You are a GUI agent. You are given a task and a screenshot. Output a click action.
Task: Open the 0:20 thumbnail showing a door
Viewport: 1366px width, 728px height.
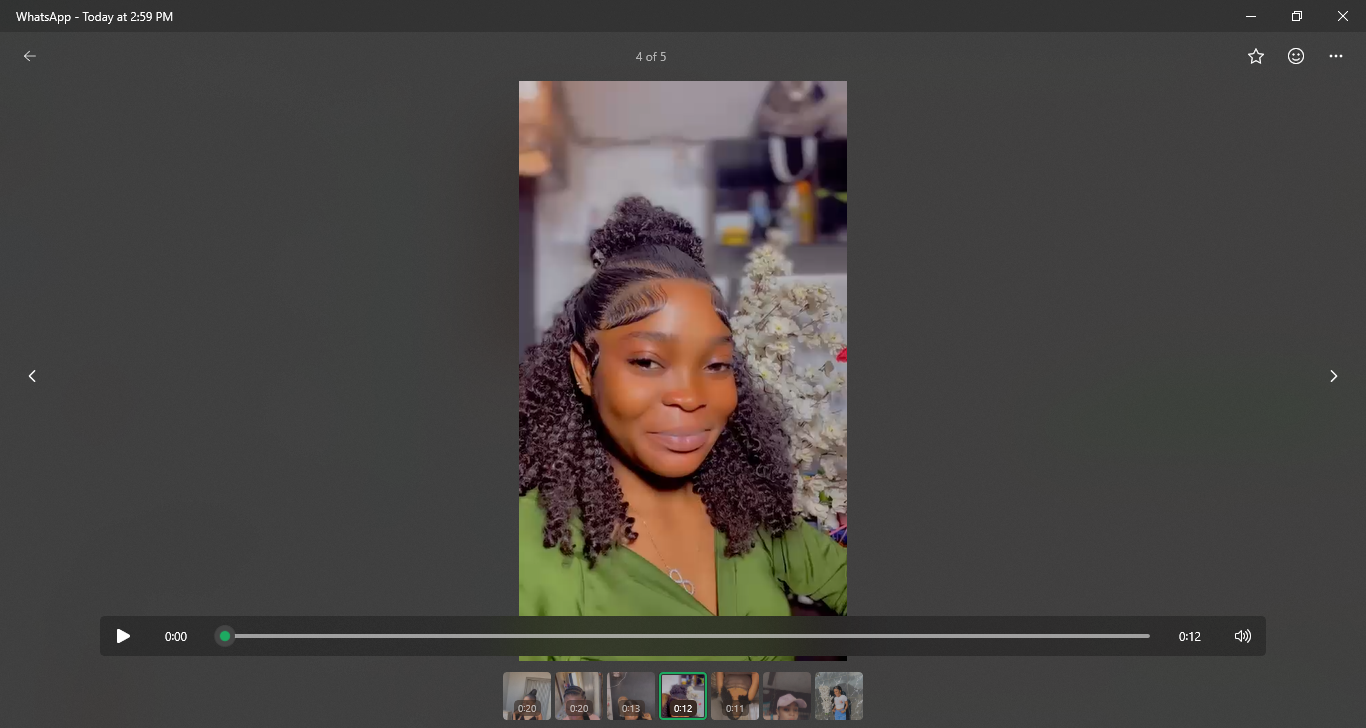tap(527, 696)
